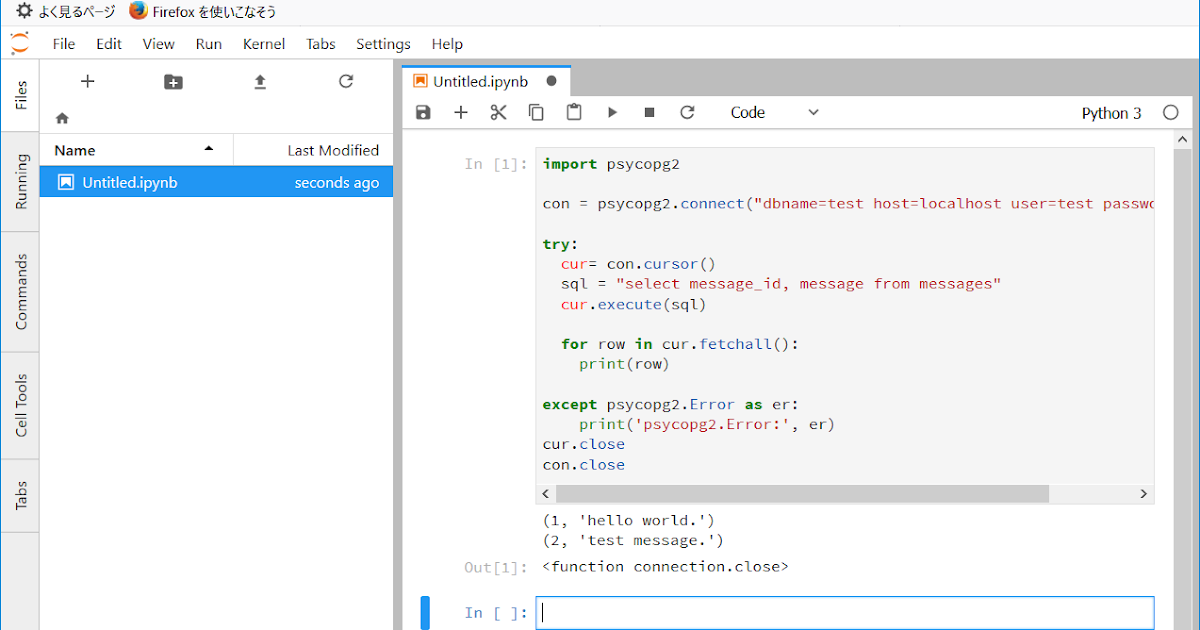Restart the kernel using the restart icon
This screenshot has height=630, width=1200.
(x=687, y=112)
